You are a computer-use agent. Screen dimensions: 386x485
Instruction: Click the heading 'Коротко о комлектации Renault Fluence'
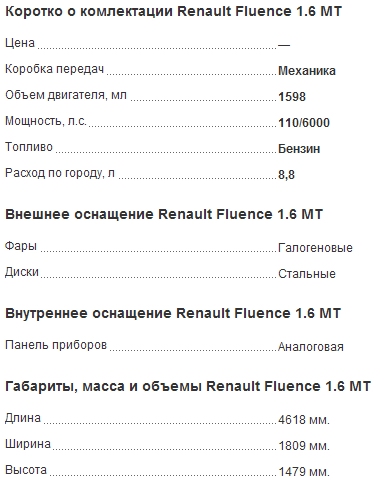click(174, 11)
